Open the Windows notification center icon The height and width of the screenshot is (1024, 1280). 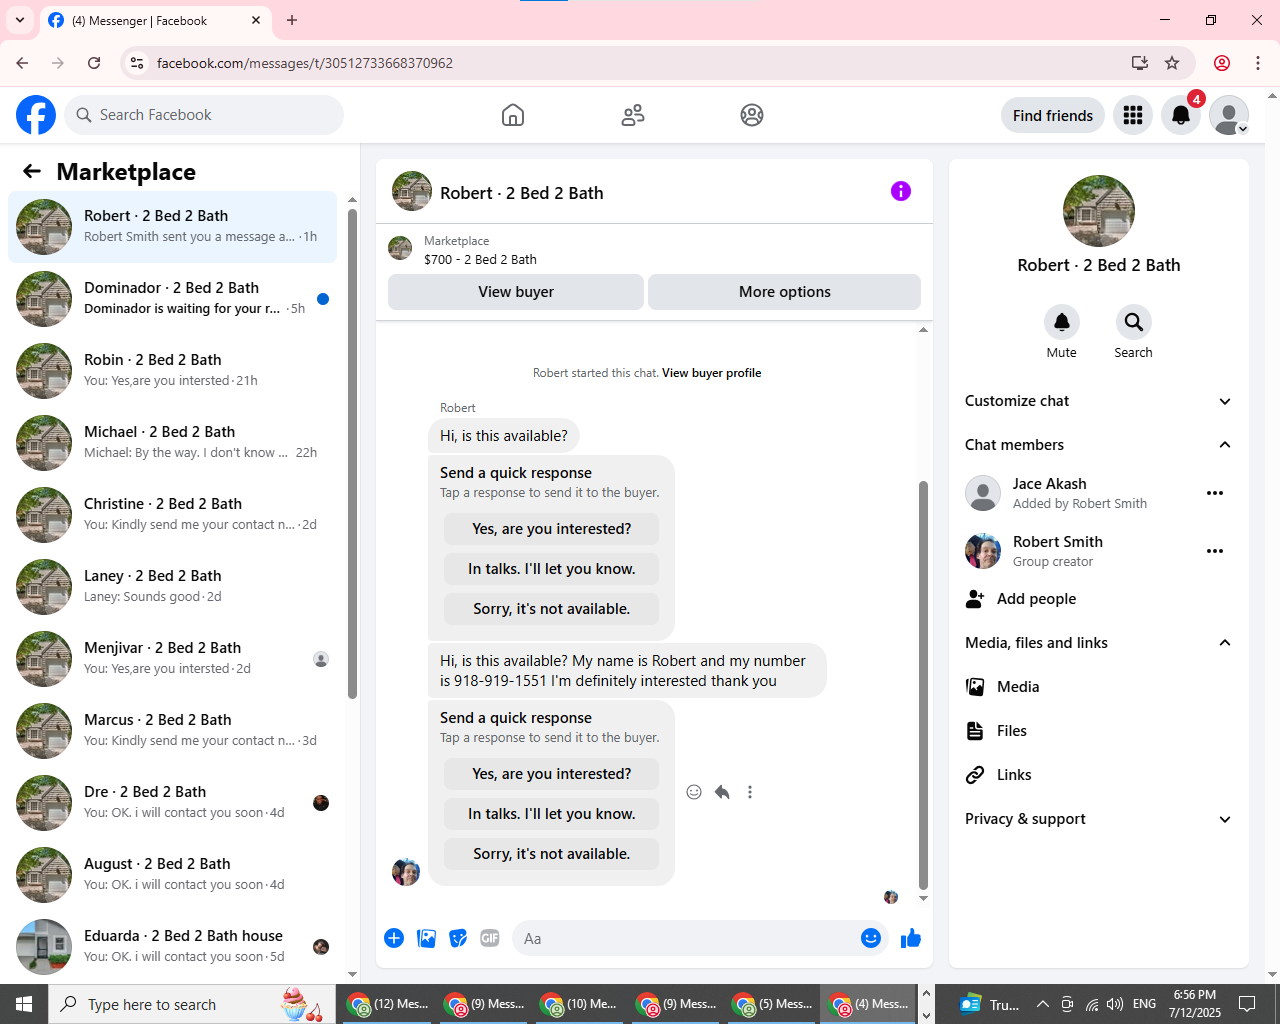(1247, 1004)
